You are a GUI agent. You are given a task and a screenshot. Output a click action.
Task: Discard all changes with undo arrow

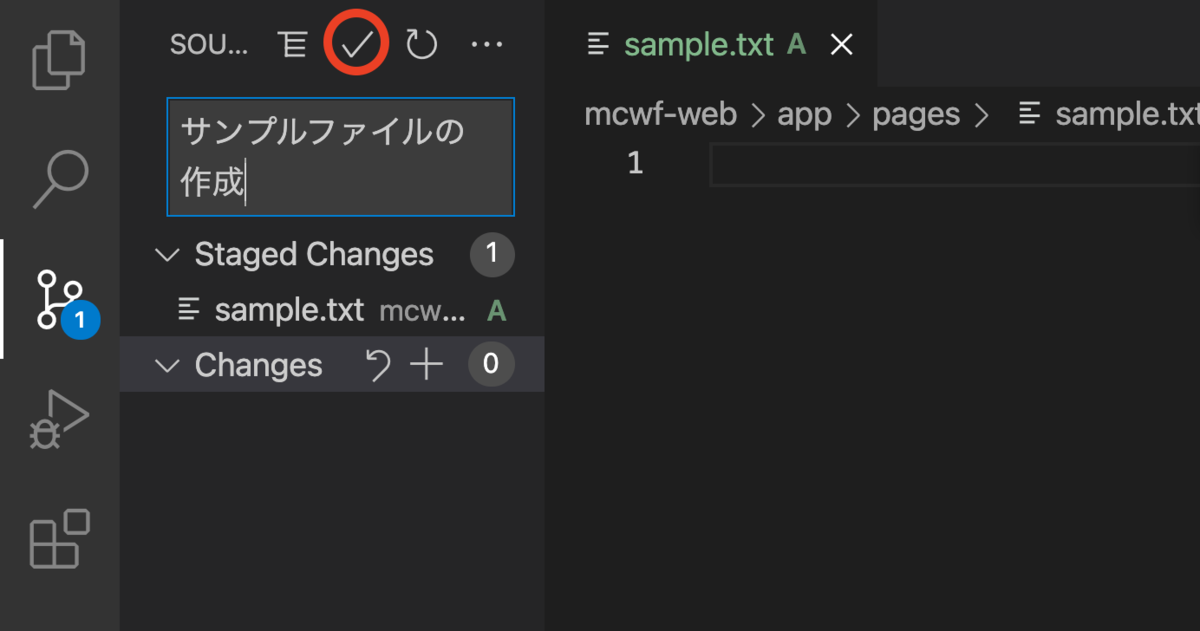(378, 365)
